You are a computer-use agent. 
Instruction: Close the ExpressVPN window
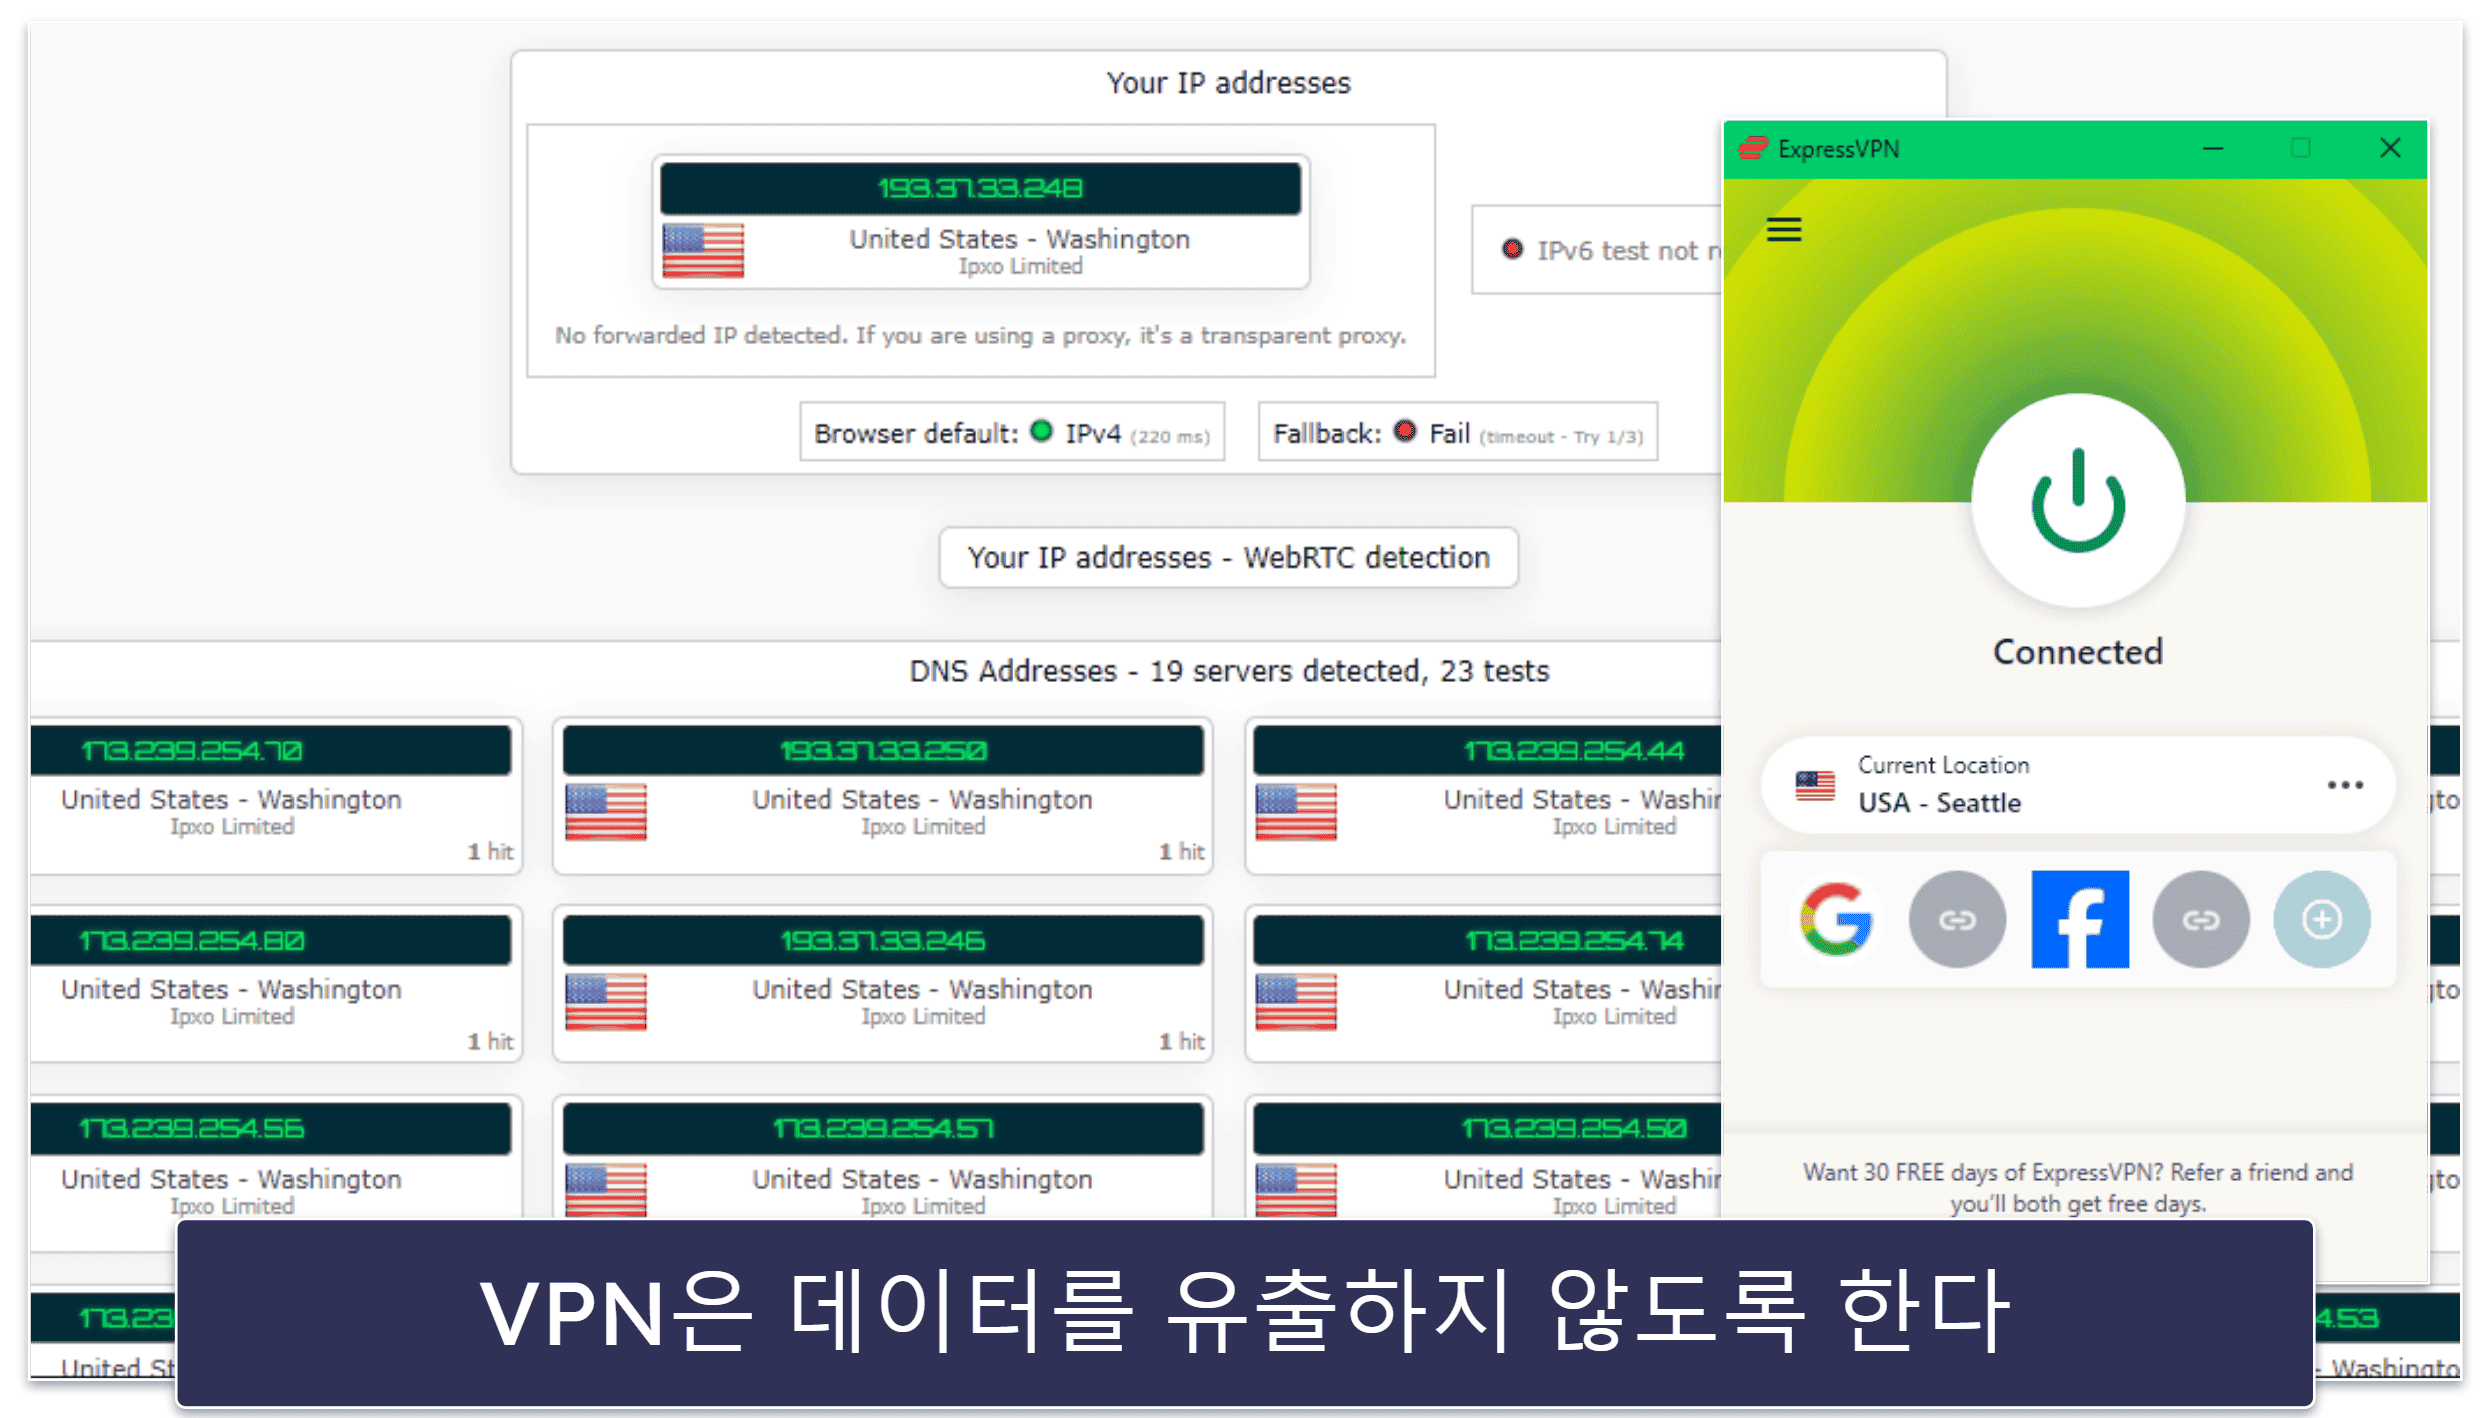(2390, 148)
